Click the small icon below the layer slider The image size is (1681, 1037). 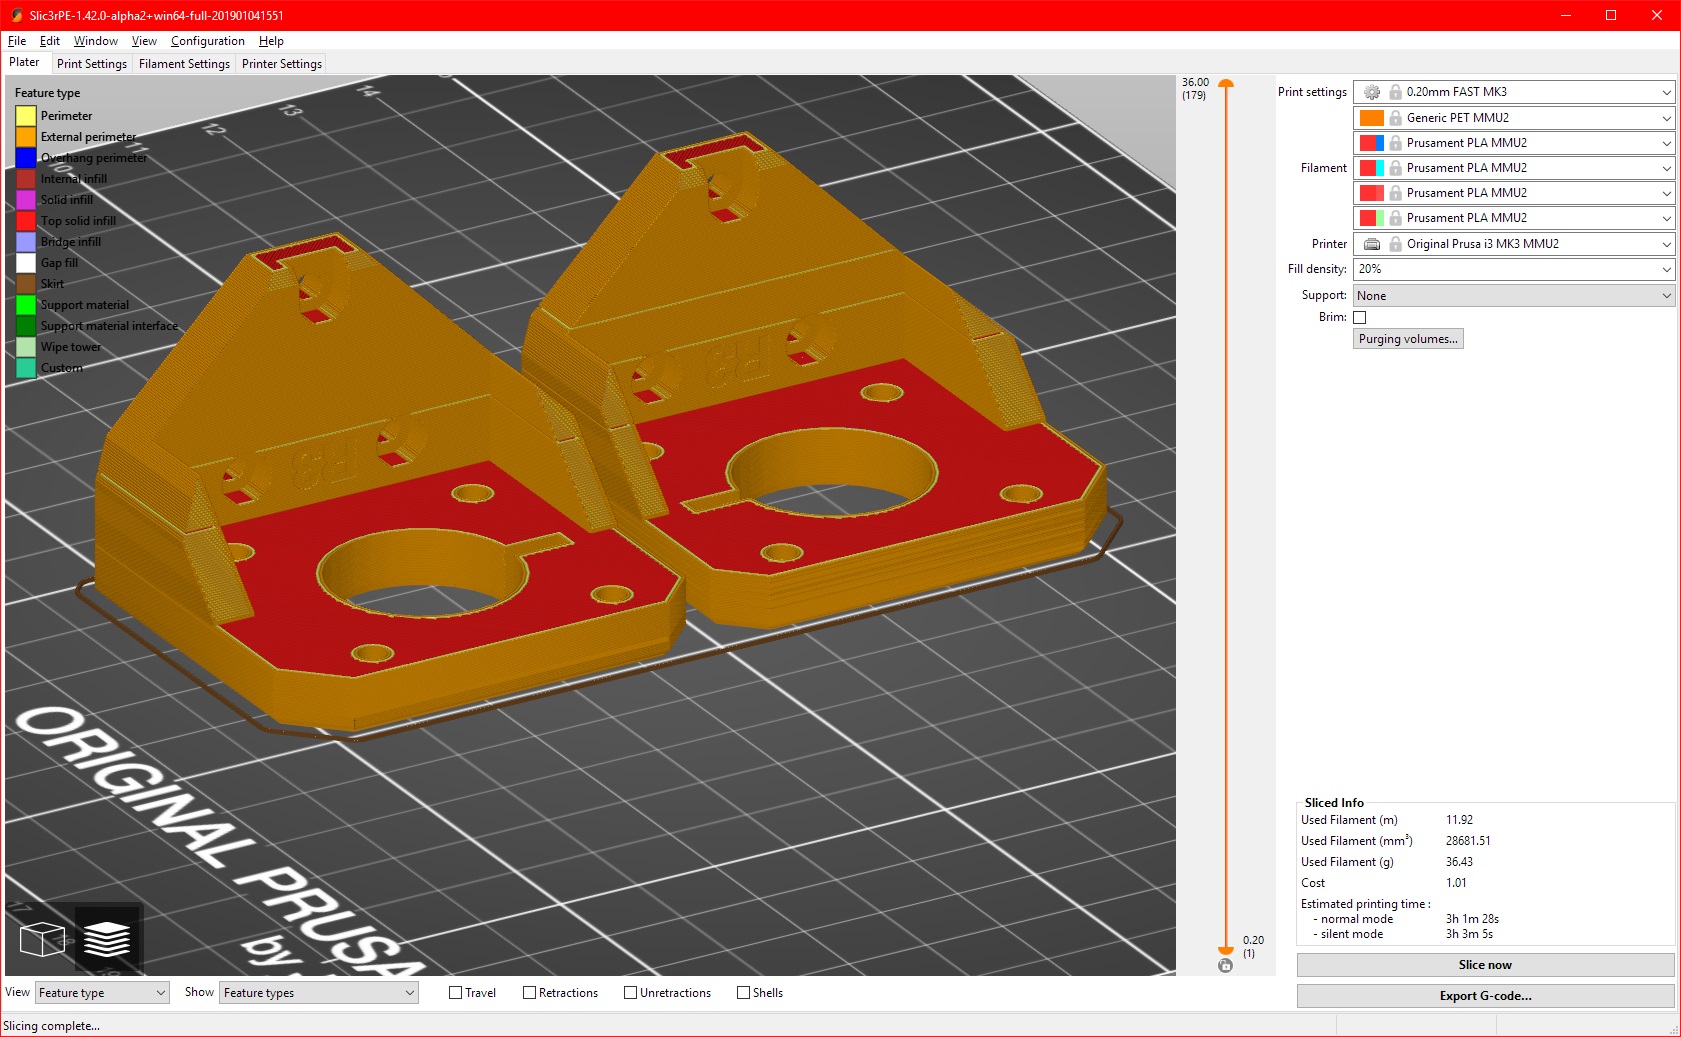1227,966
